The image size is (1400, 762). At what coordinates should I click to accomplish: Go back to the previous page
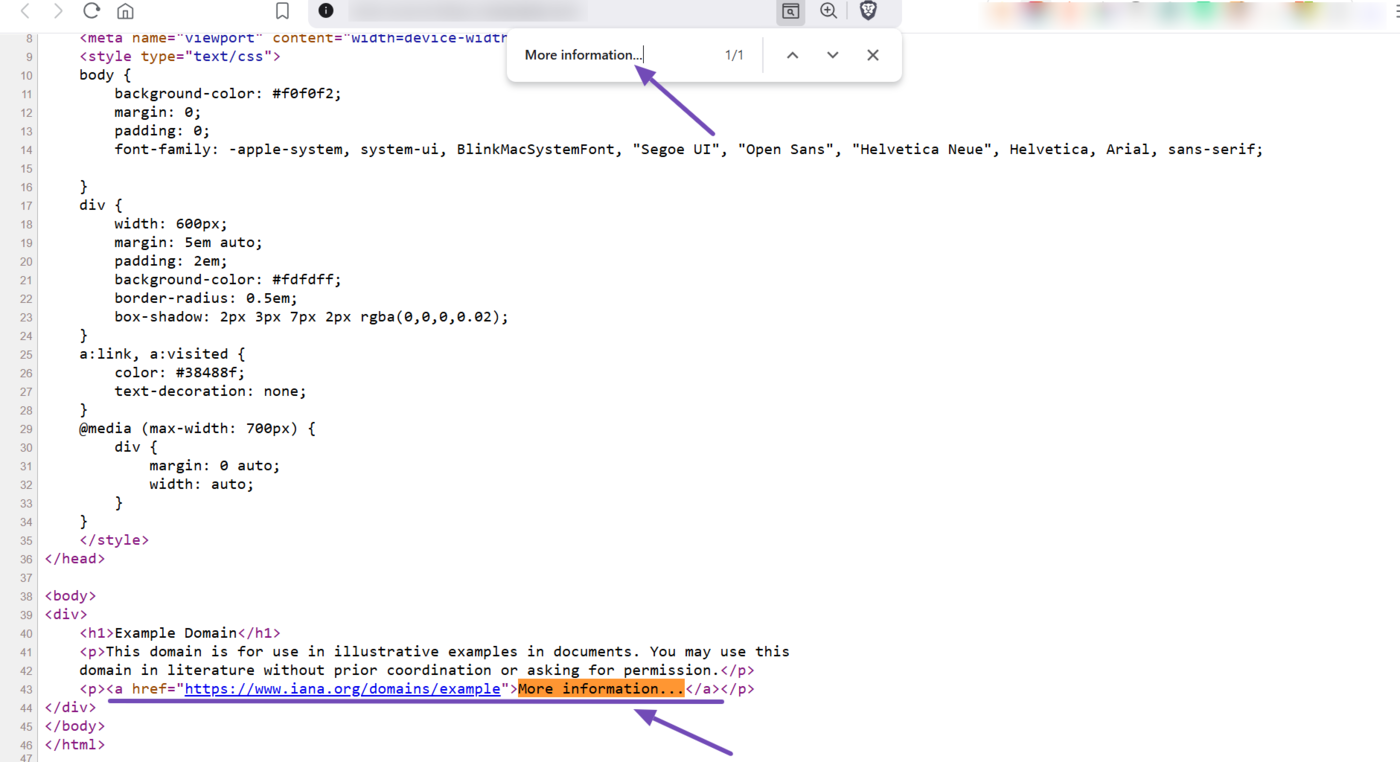26,11
